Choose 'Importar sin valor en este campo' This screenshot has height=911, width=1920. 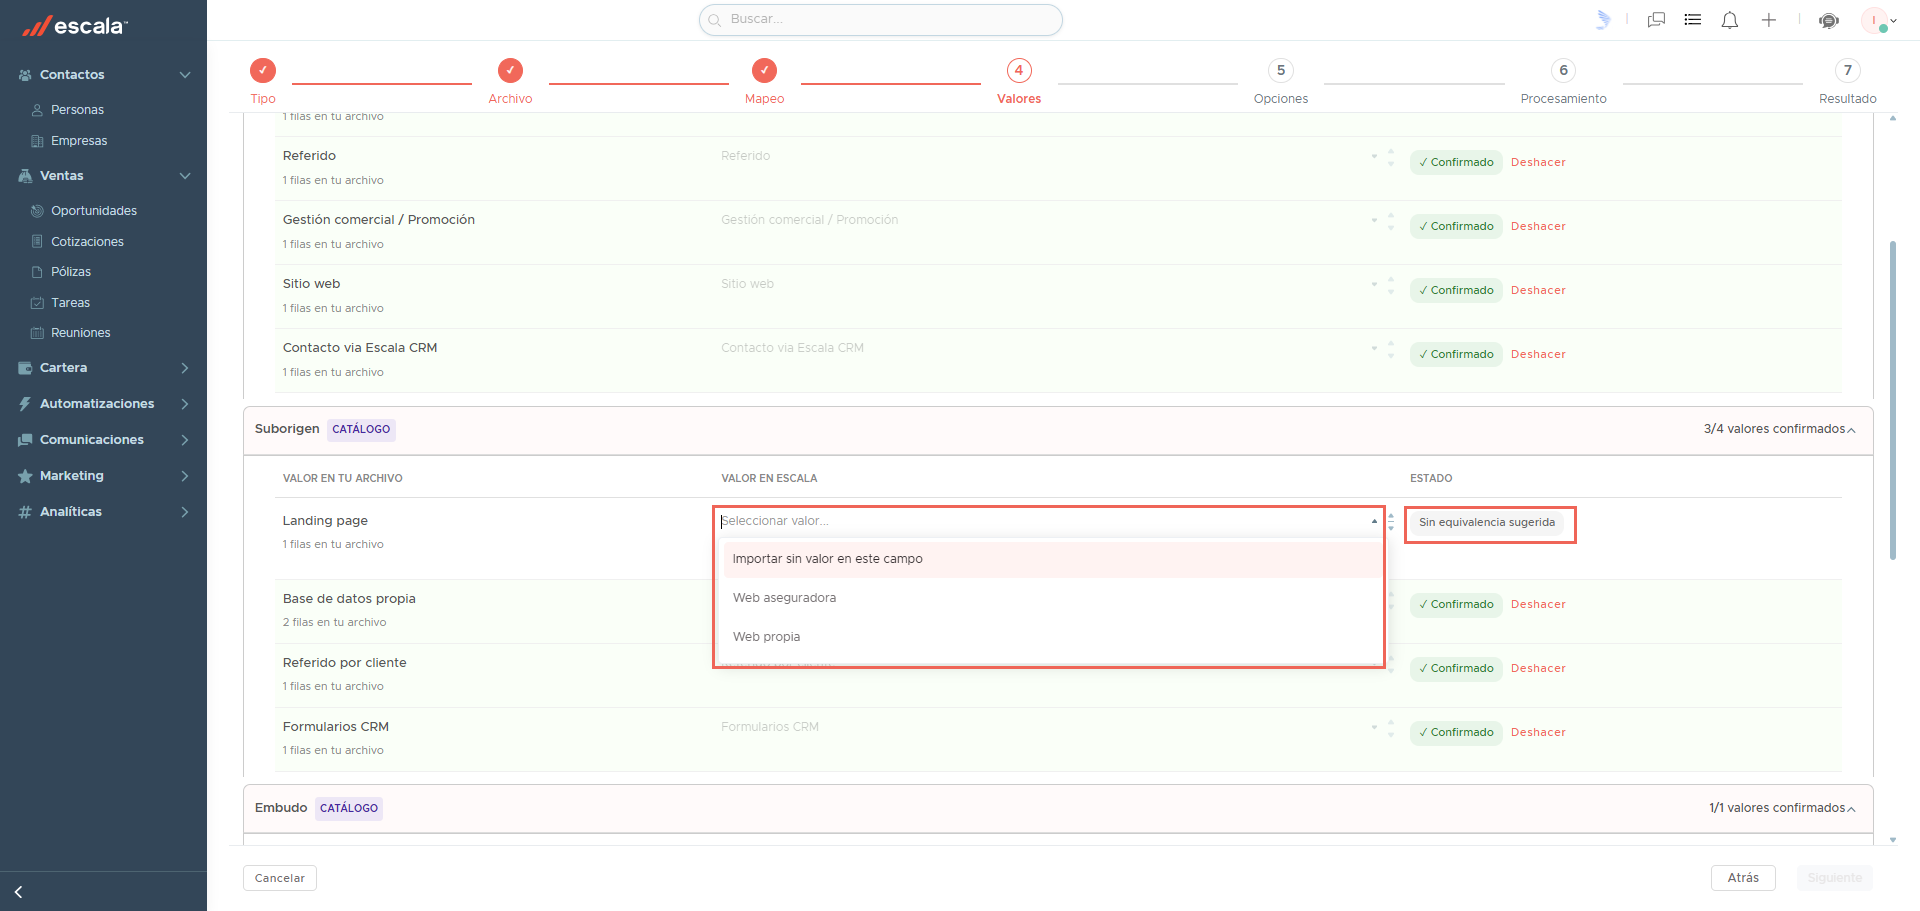click(x=1051, y=559)
